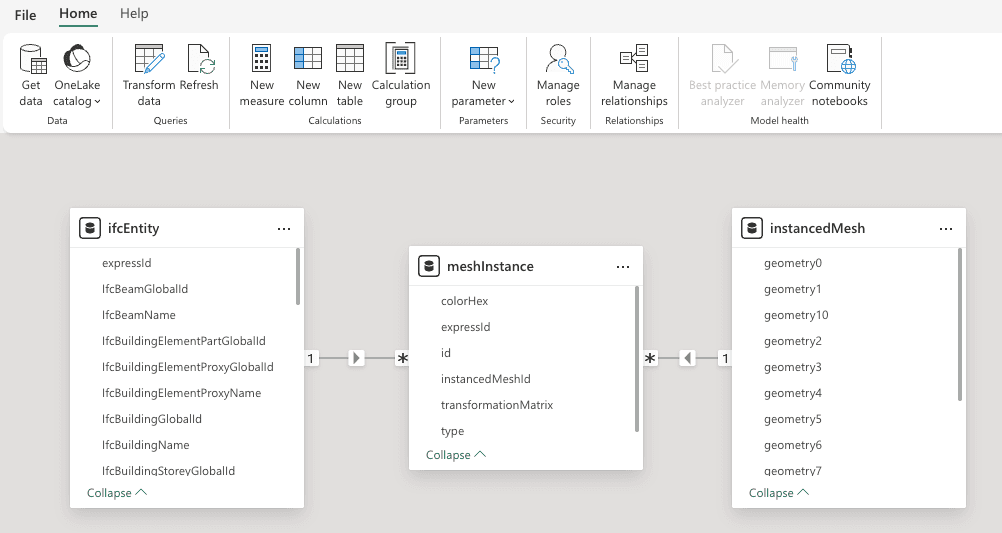Add a New column
The width and height of the screenshot is (1002, 533).
tap(308, 61)
